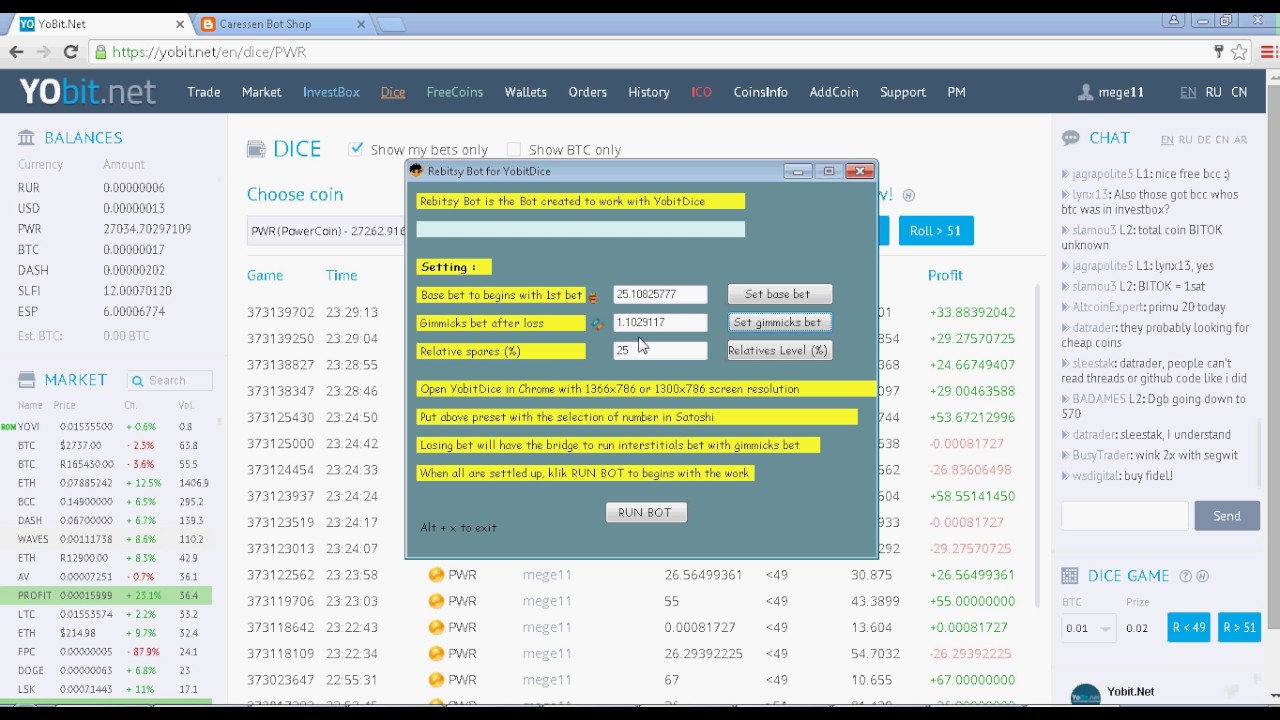This screenshot has width=1280, height=720.
Task: Click the Chrome user account icon in title bar
Action: coord(1174,19)
